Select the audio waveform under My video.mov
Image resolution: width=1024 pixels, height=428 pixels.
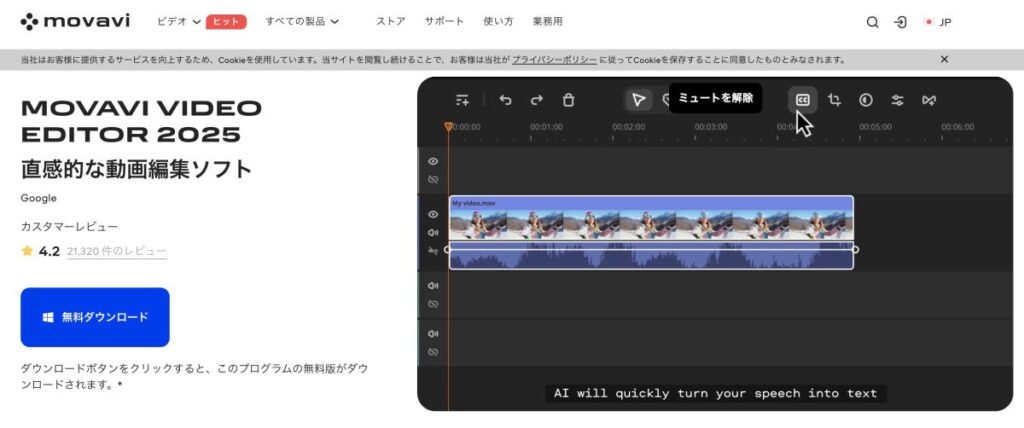pyautogui.click(x=651, y=255)
